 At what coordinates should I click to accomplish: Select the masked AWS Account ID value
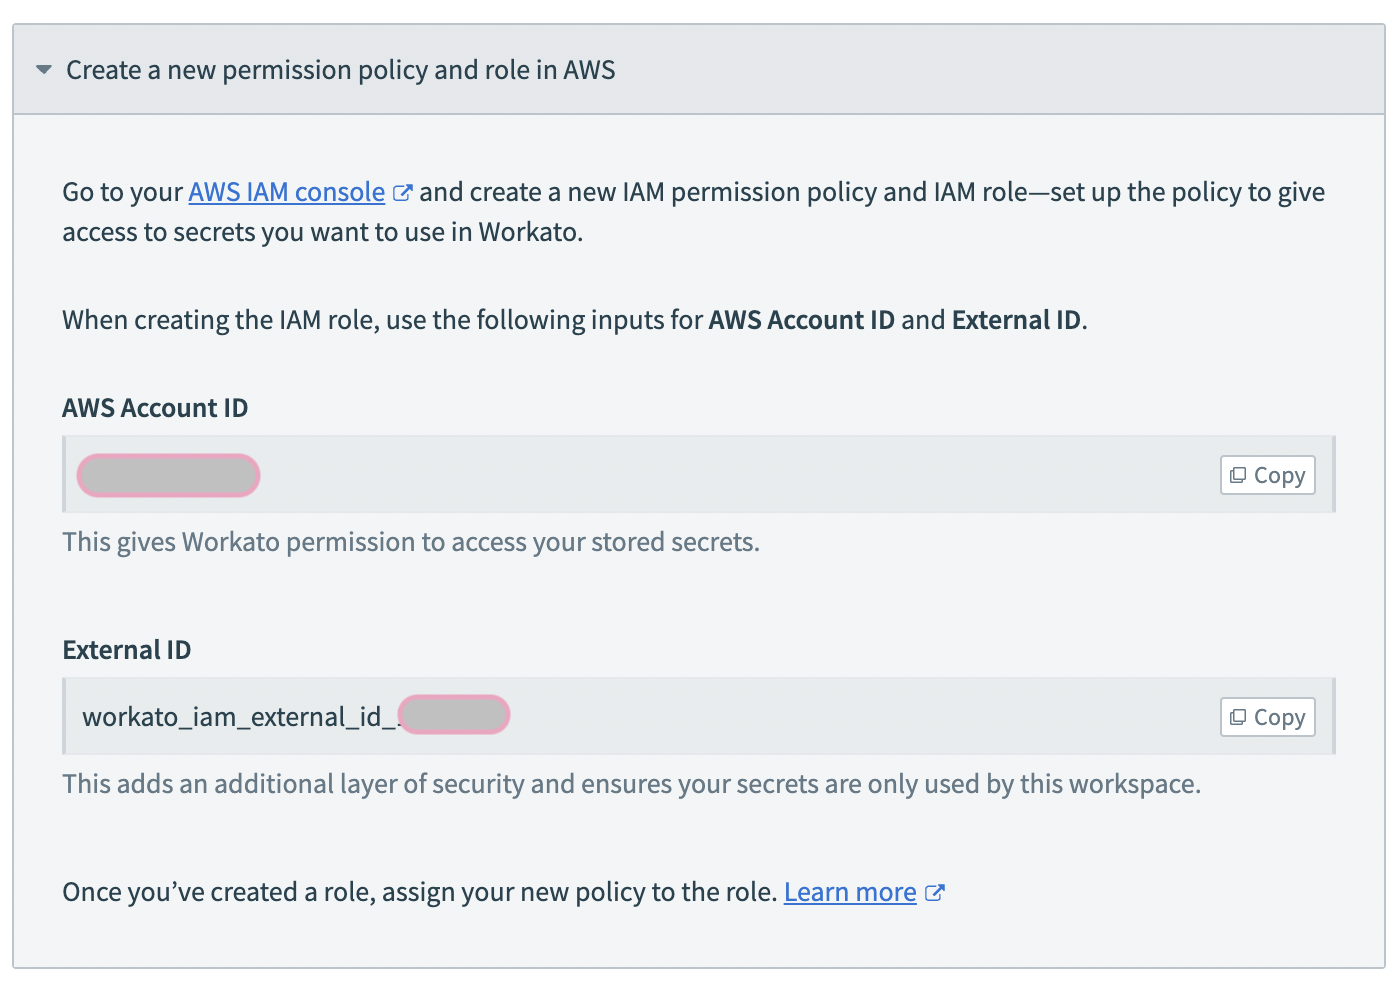(167, 475)
